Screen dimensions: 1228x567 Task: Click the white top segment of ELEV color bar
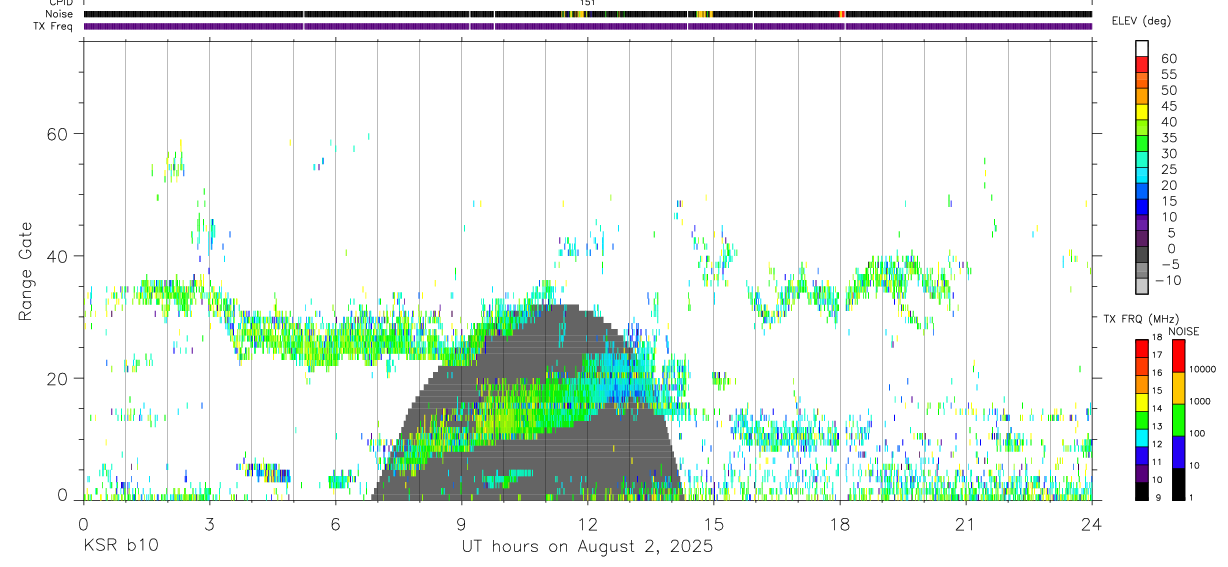pyautogui.click(x=1142, y=47)
